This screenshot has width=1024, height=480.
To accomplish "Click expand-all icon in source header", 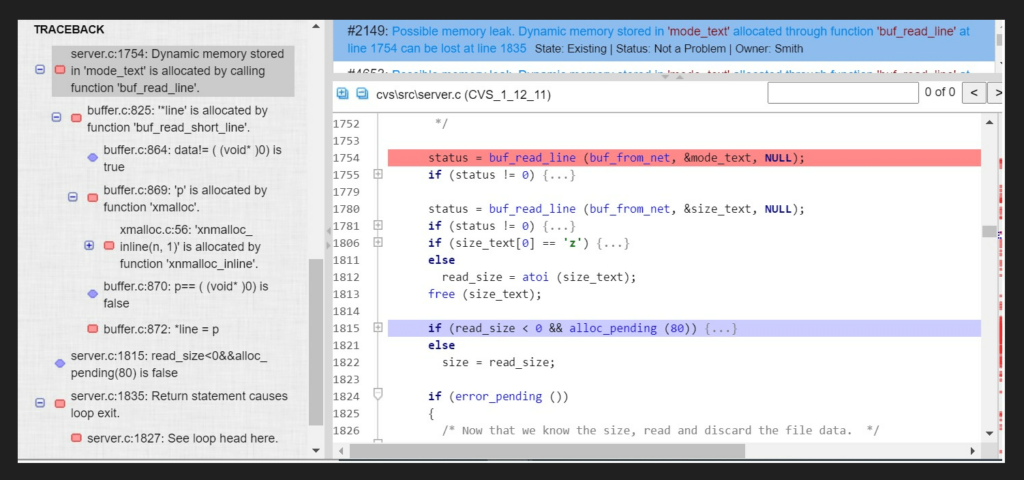I will coord(343,94).
